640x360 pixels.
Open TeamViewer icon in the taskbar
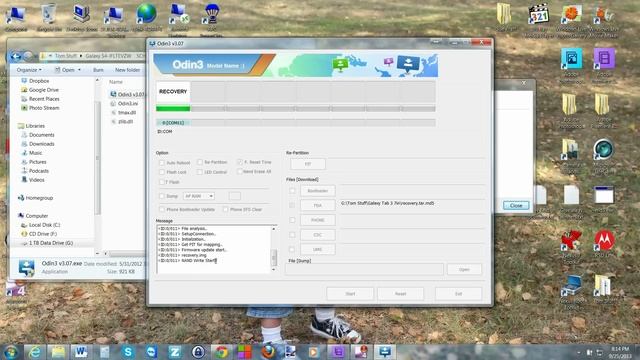pyautogui.click(x=151, y=351)
